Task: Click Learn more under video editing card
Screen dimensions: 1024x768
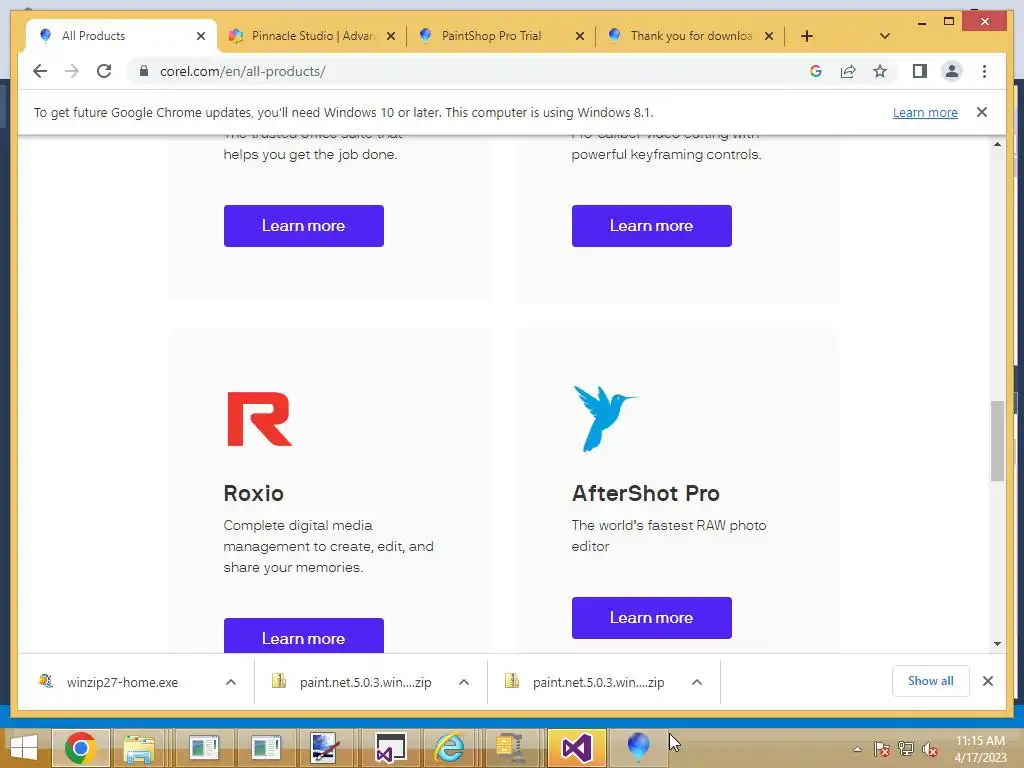Action: [652, 226]
